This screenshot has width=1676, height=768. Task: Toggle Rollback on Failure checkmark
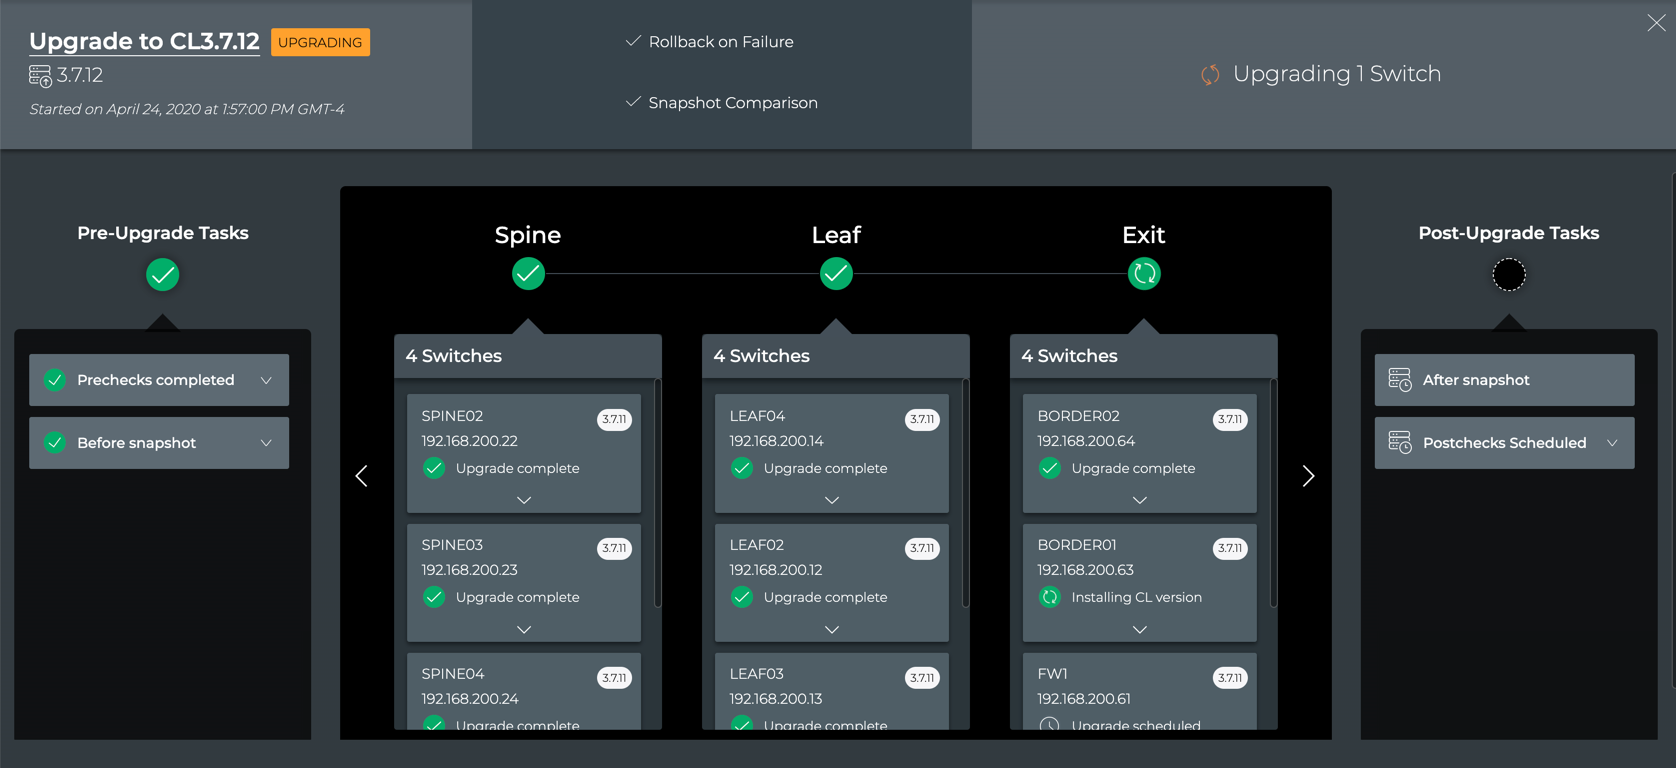(633, 42)
